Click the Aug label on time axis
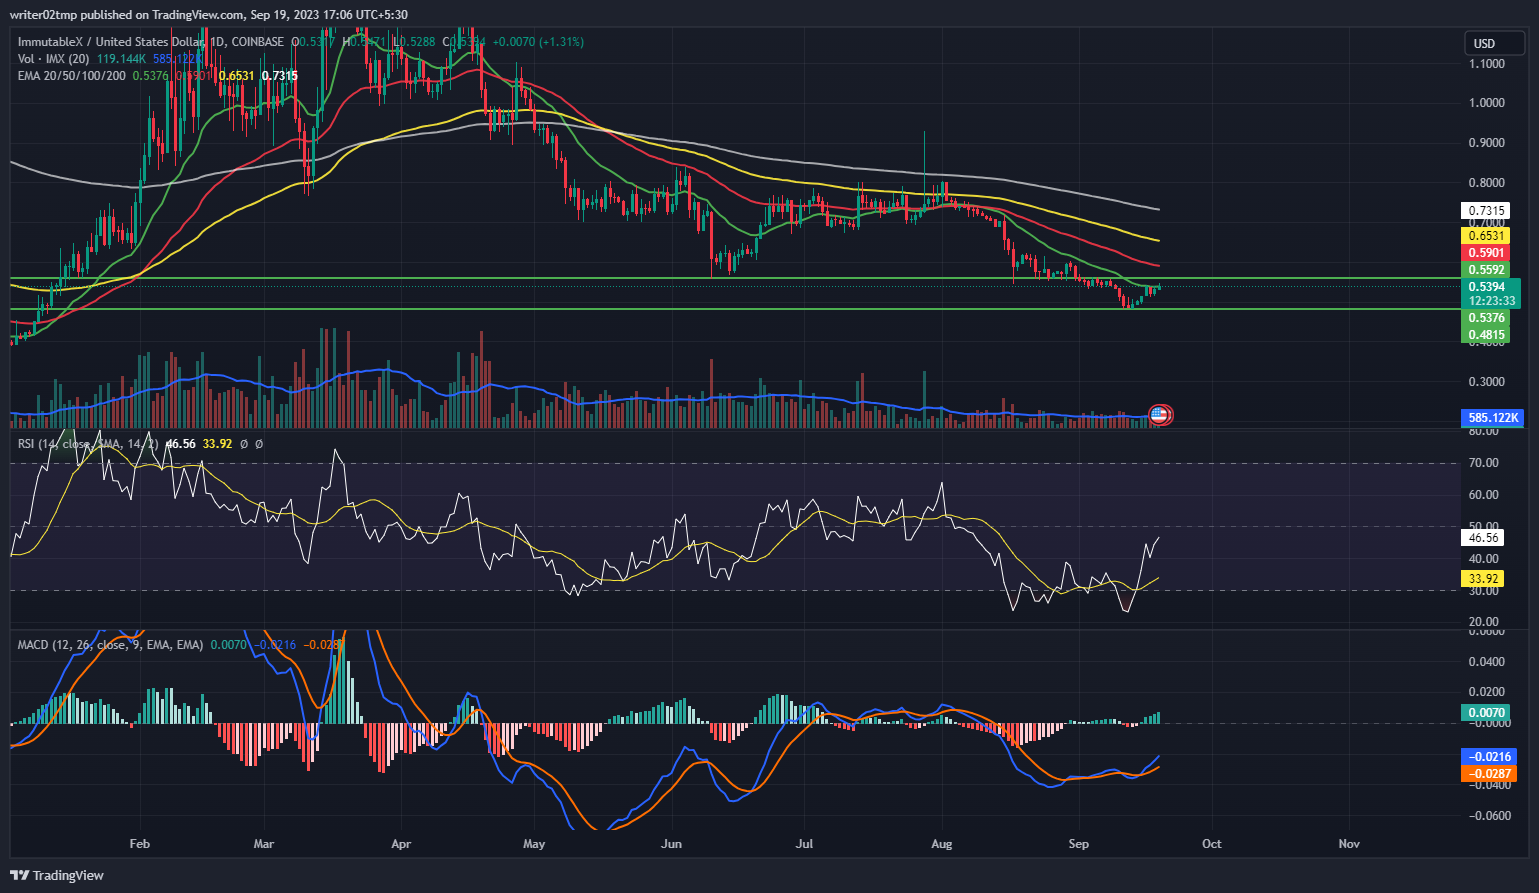Screen dimensions: 1539x893 (941, 844)
